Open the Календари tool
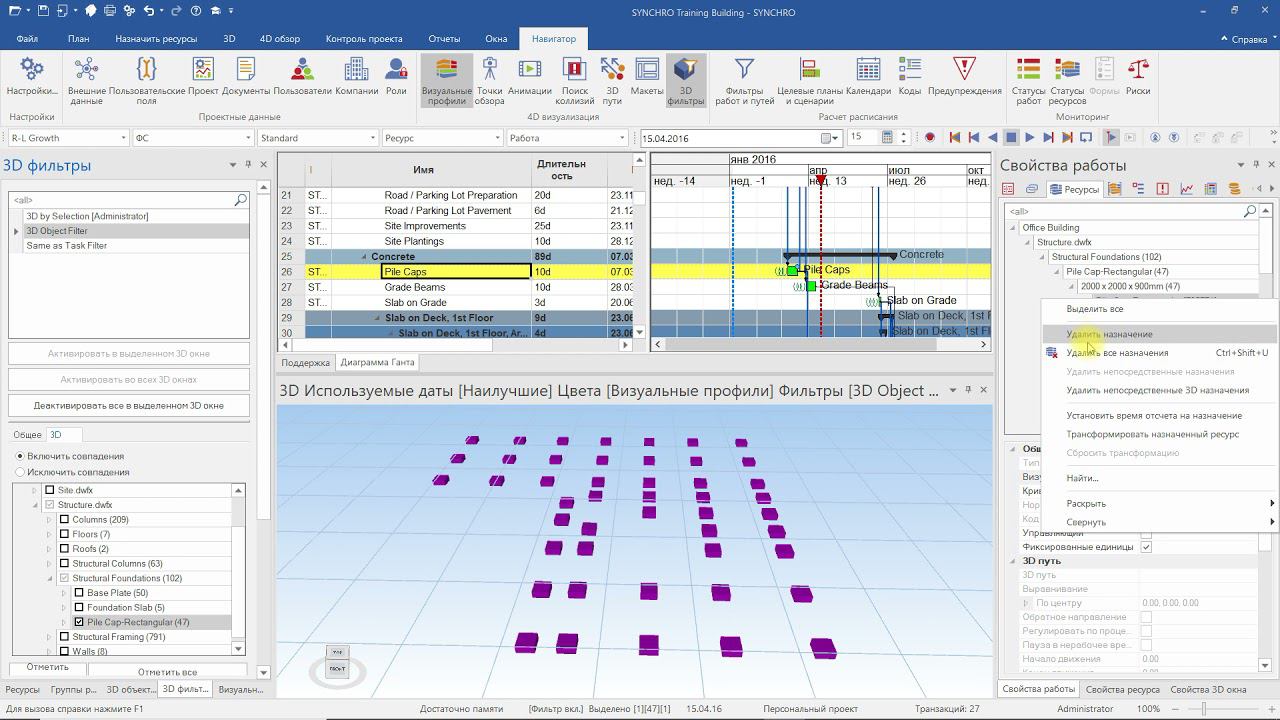Screen dimensions: 1280x720 pos(868,77)
